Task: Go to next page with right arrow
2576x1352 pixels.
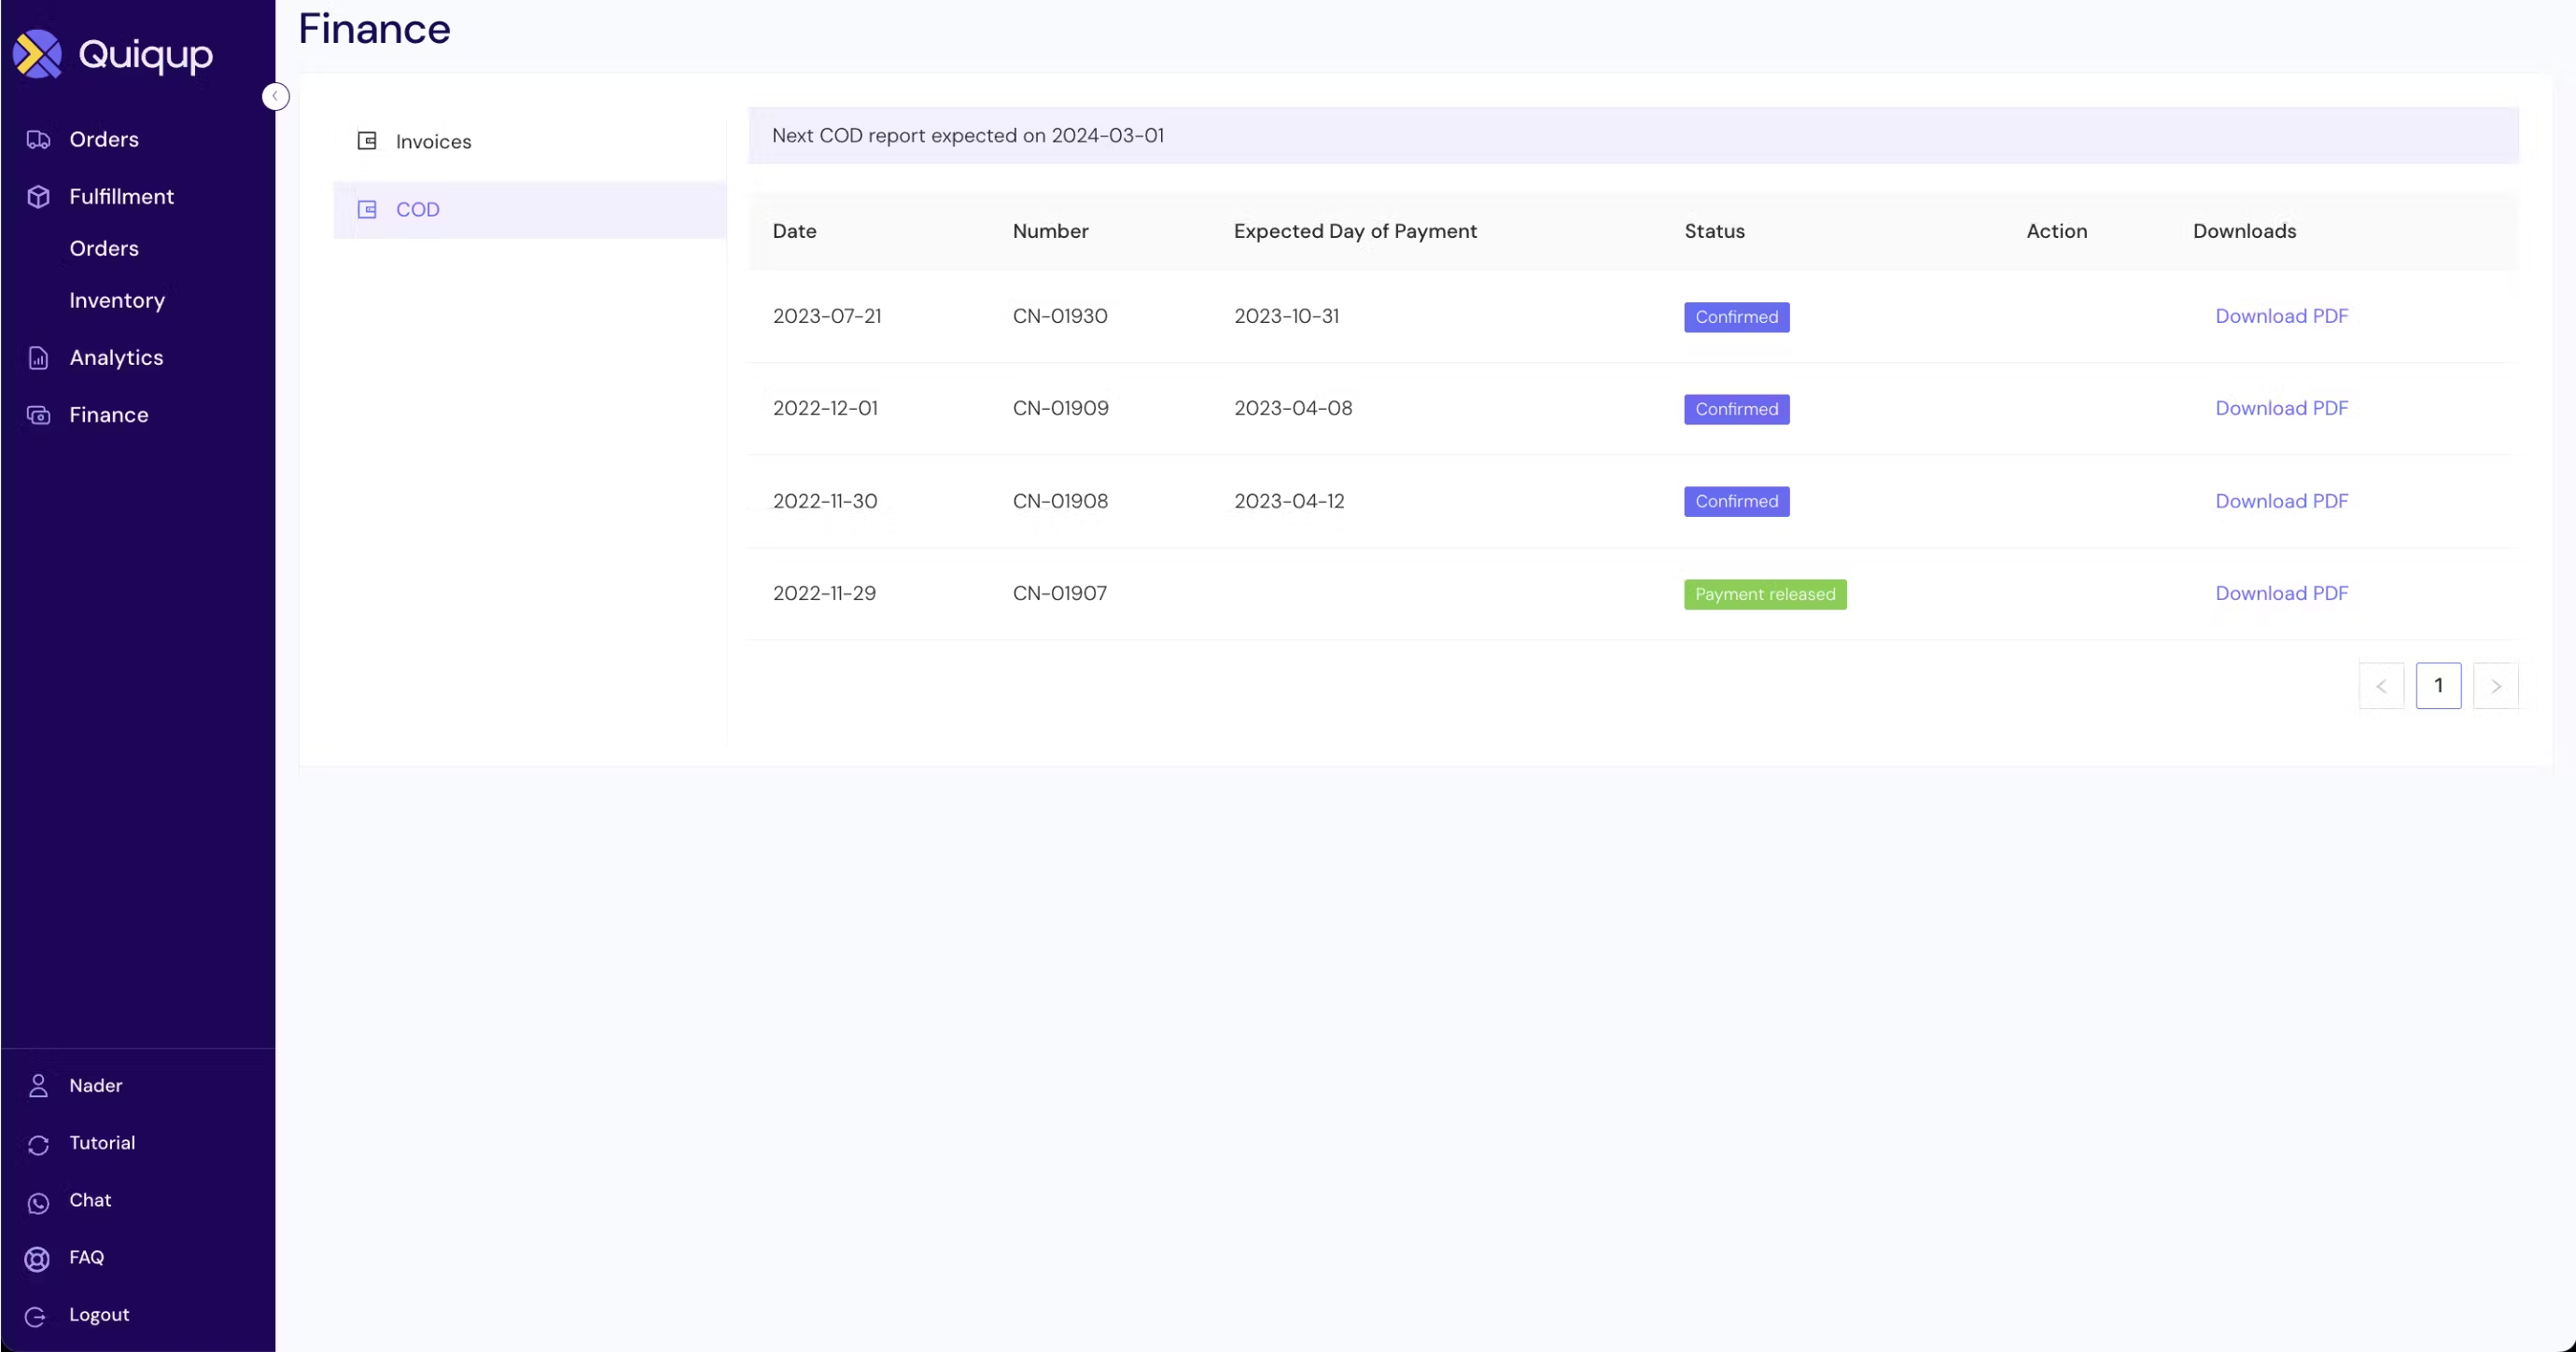Action: click(2495, 686)
